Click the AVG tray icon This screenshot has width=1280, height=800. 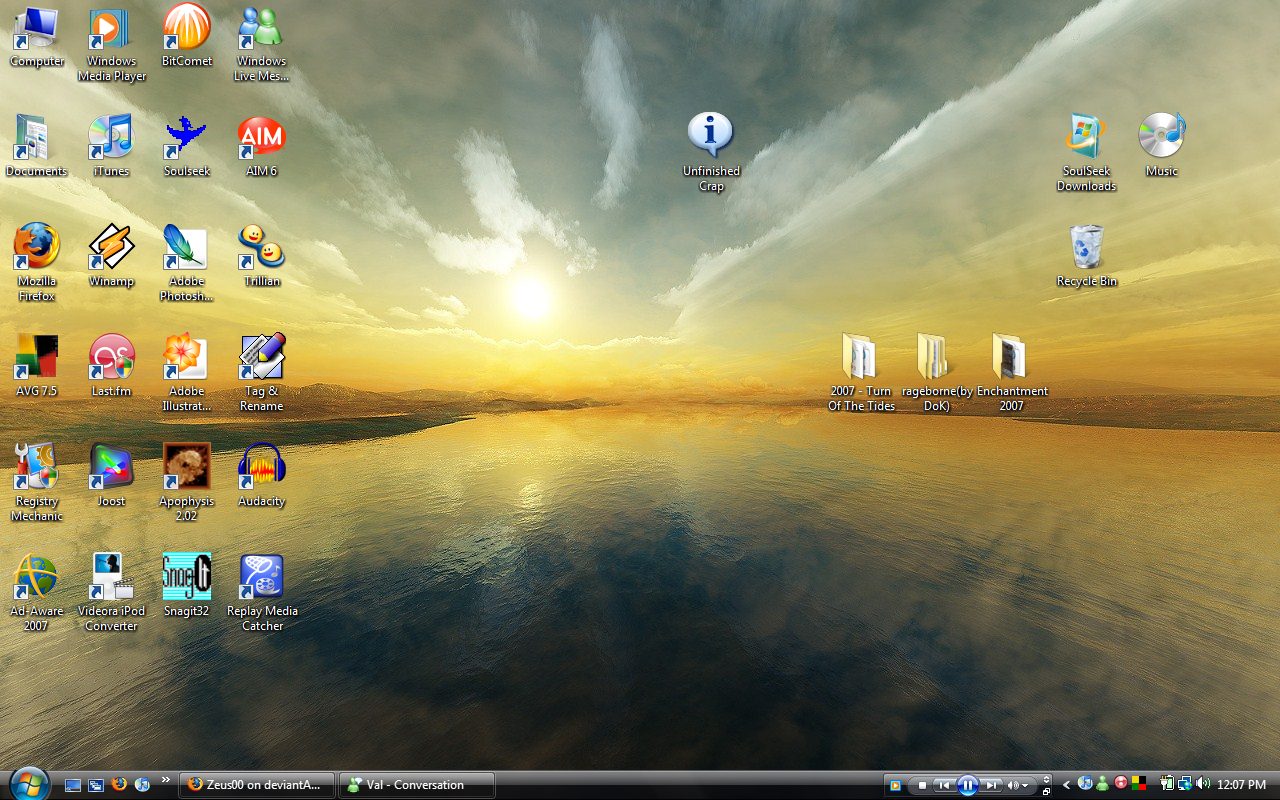click(1139, 783)
